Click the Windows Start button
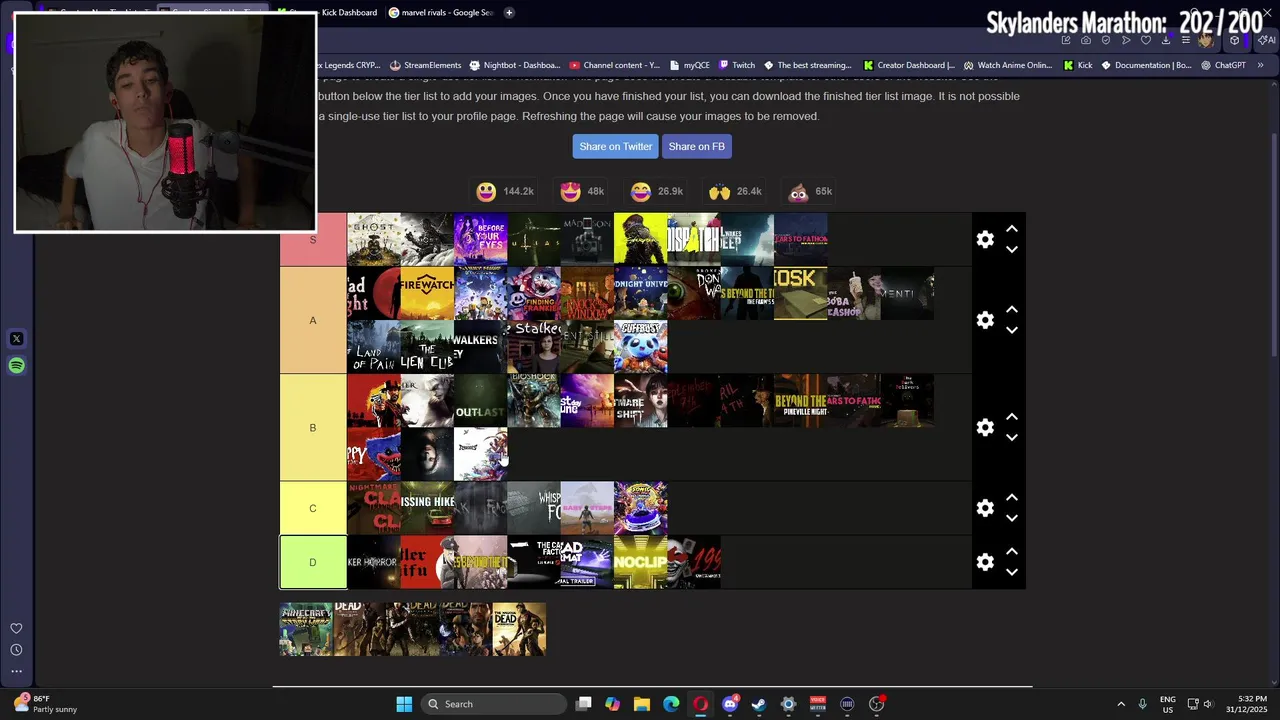This screenshot has height=720, width=1280. pyautogui.click(x=404, y=704)
